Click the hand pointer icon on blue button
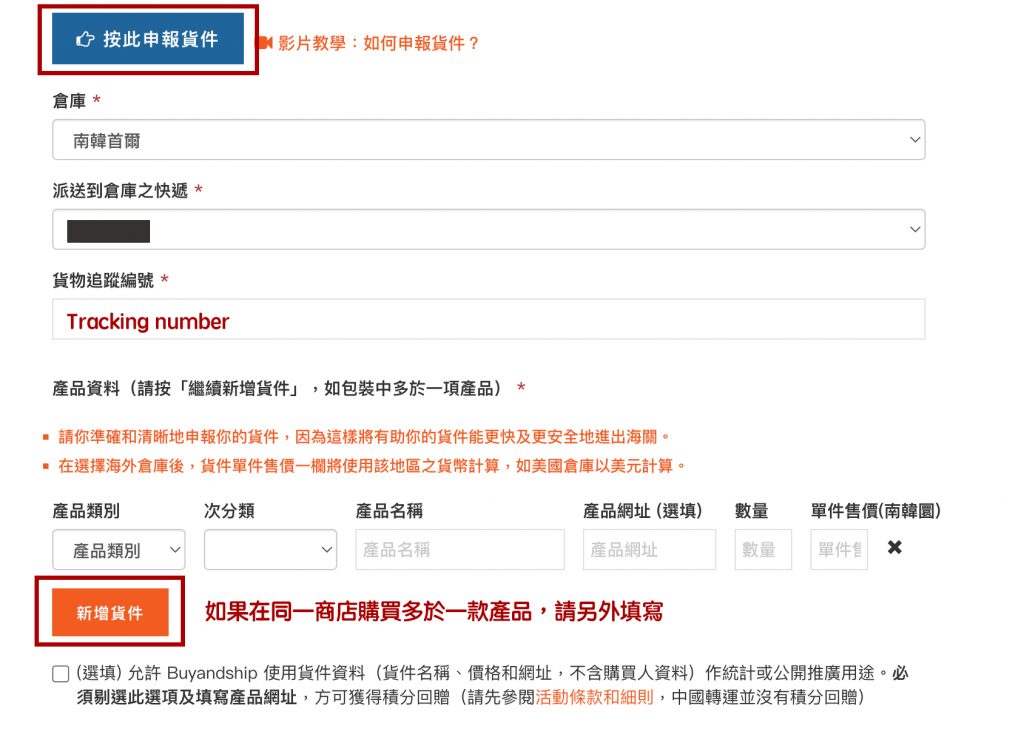 coord(86,39)
